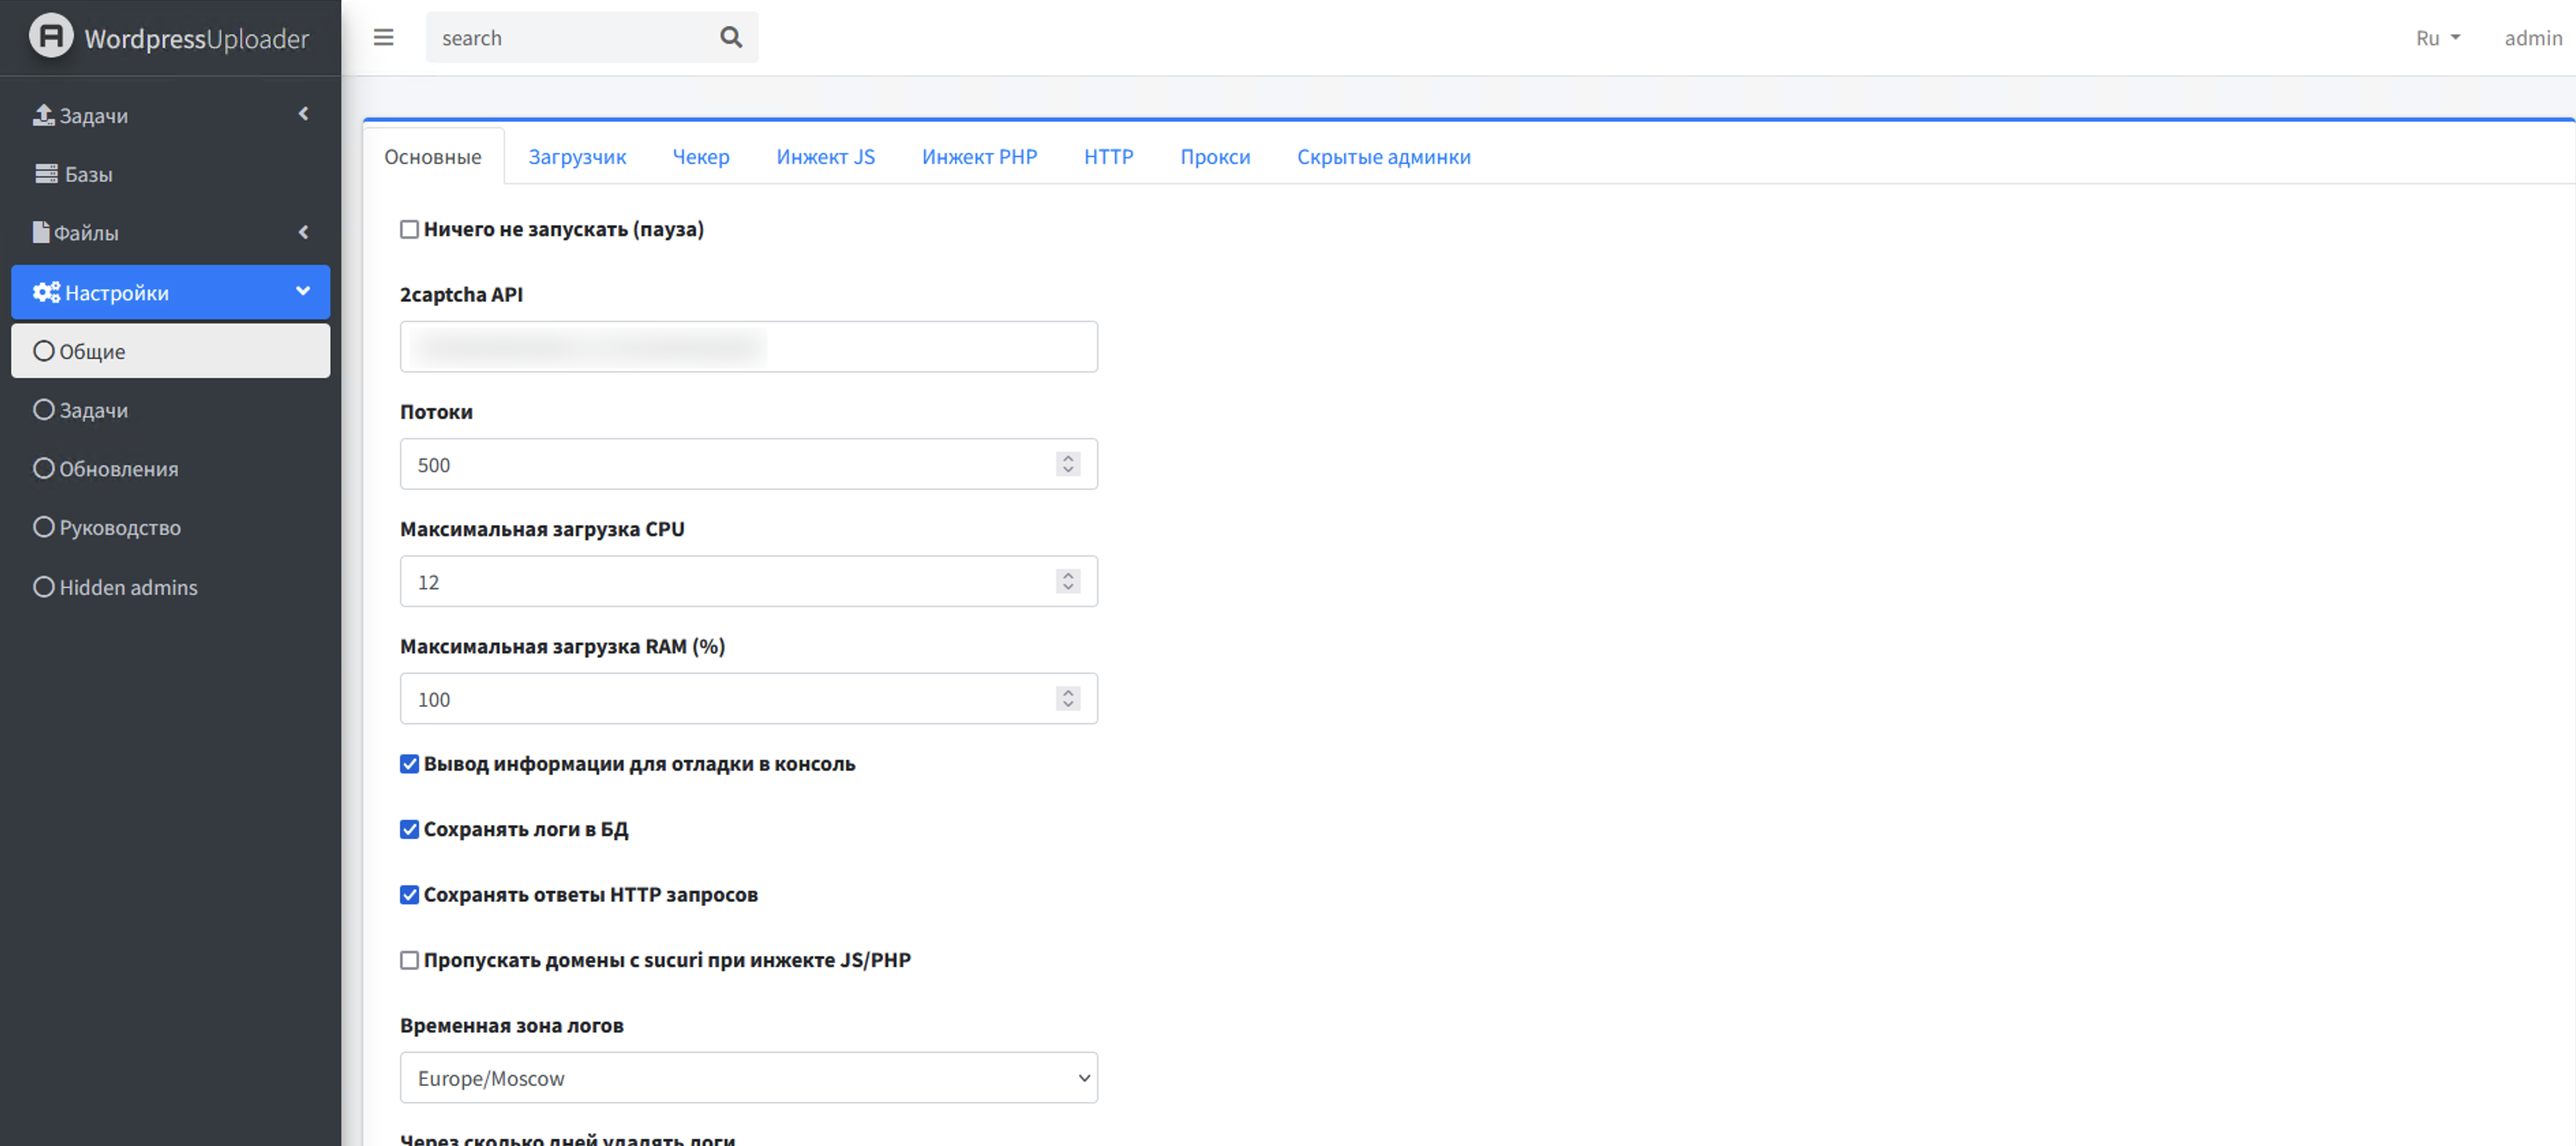This screenshot has height=1146, width=2576.
Task: Click the admin user link
Action: pos(2532,37)
